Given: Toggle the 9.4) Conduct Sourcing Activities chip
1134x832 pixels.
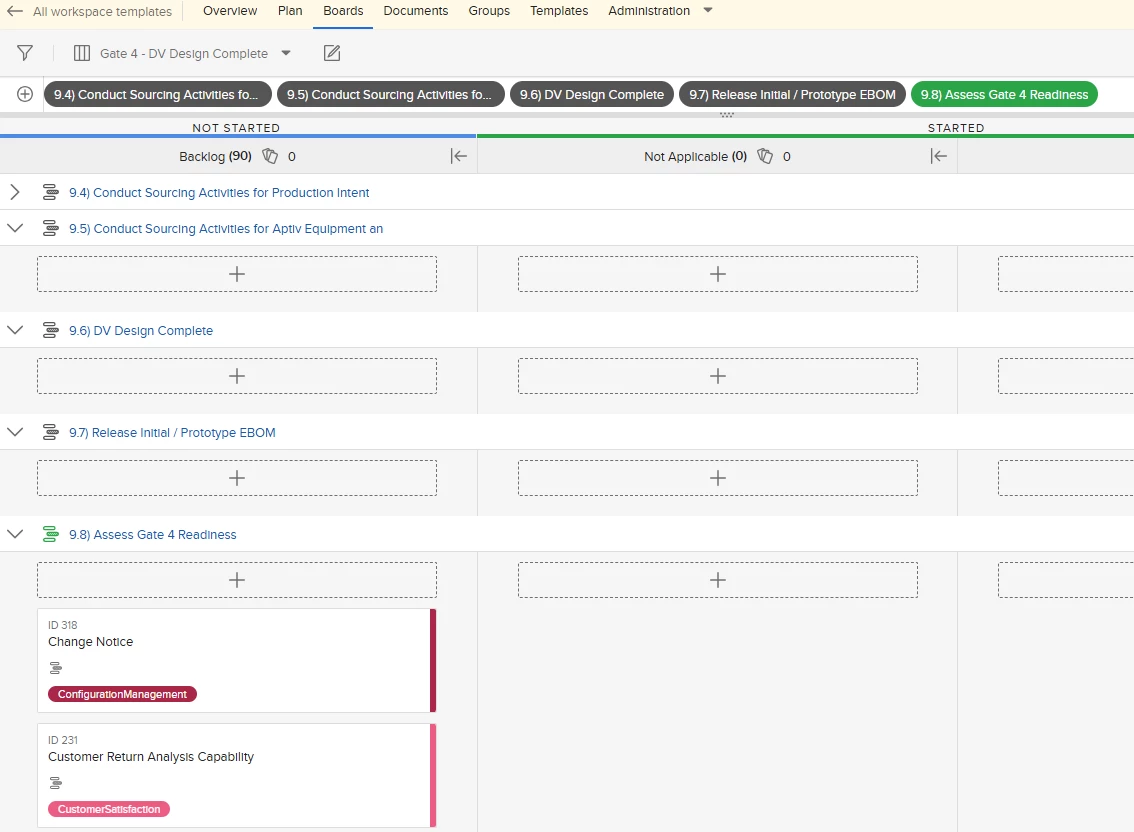Looking at the screenshot, I should coord(158,94).
